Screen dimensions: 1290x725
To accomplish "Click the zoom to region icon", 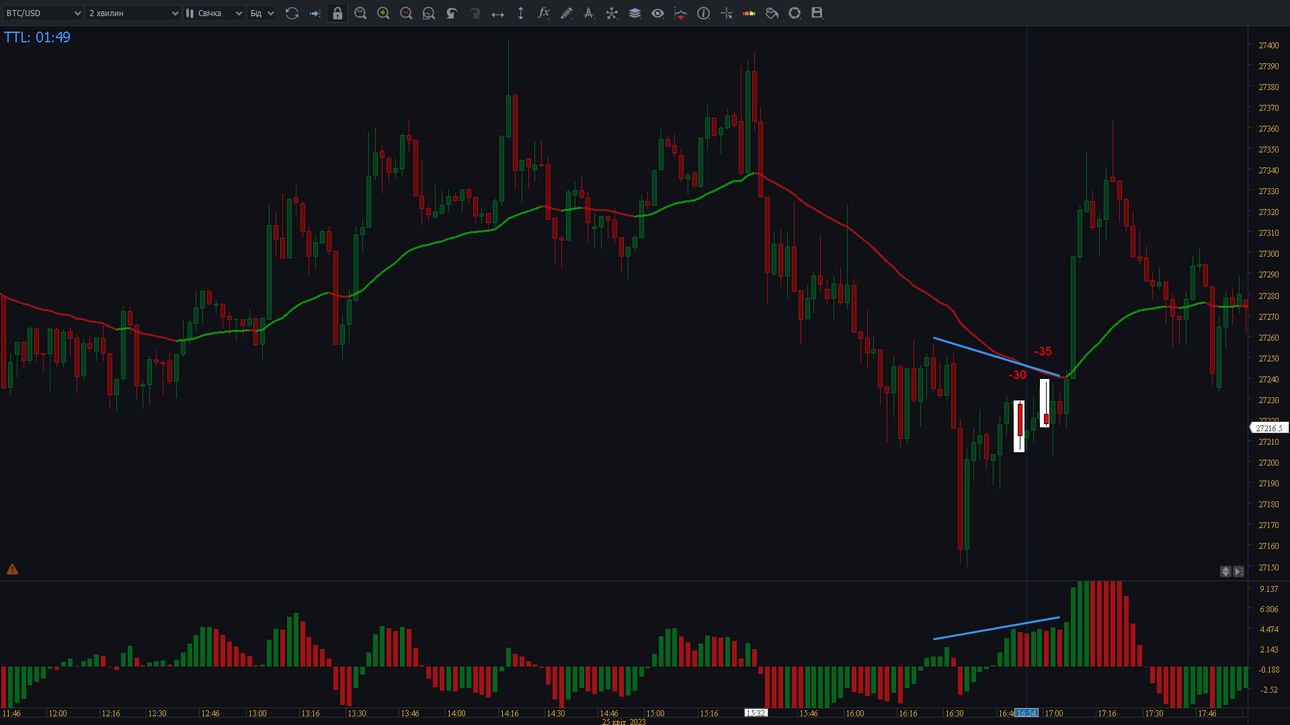I will [x=429, y=13].
